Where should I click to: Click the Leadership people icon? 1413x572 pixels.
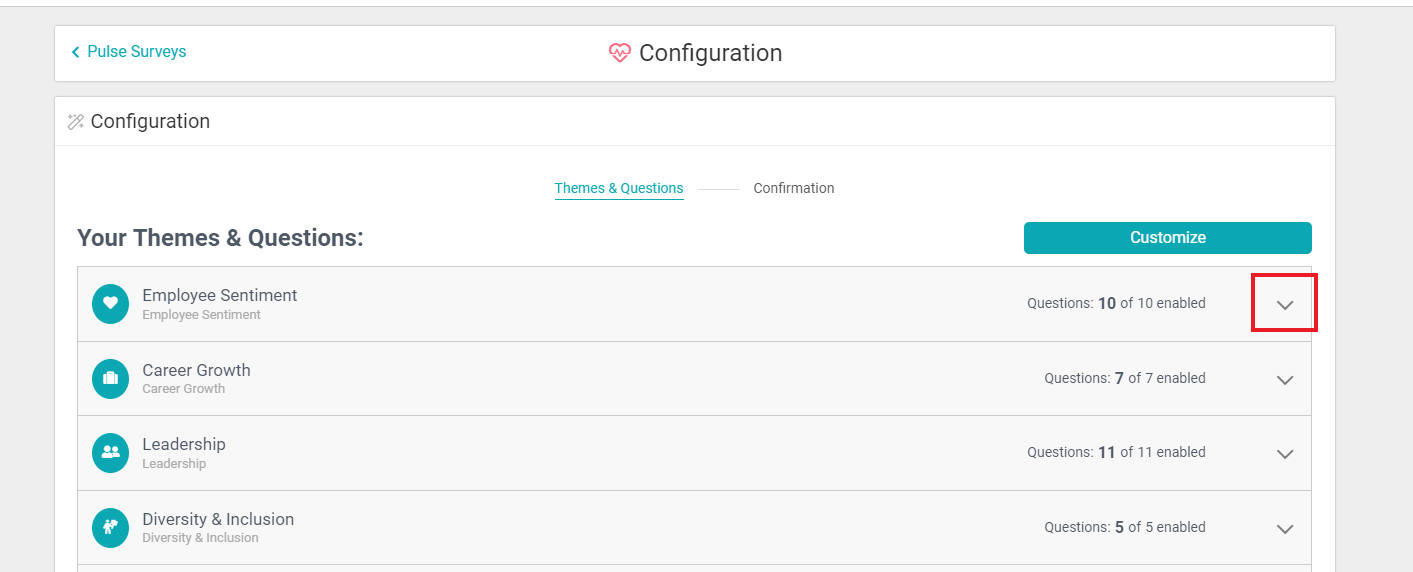(110, 453)
